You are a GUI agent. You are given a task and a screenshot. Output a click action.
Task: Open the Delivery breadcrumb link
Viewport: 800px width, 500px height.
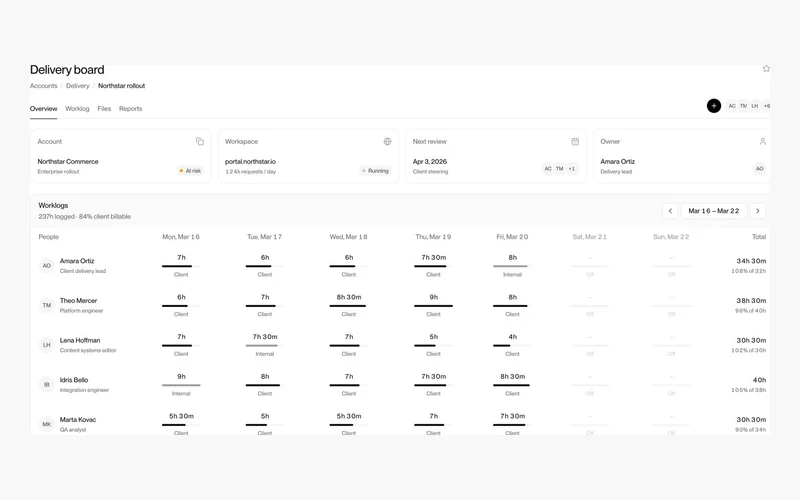[78, 86]
